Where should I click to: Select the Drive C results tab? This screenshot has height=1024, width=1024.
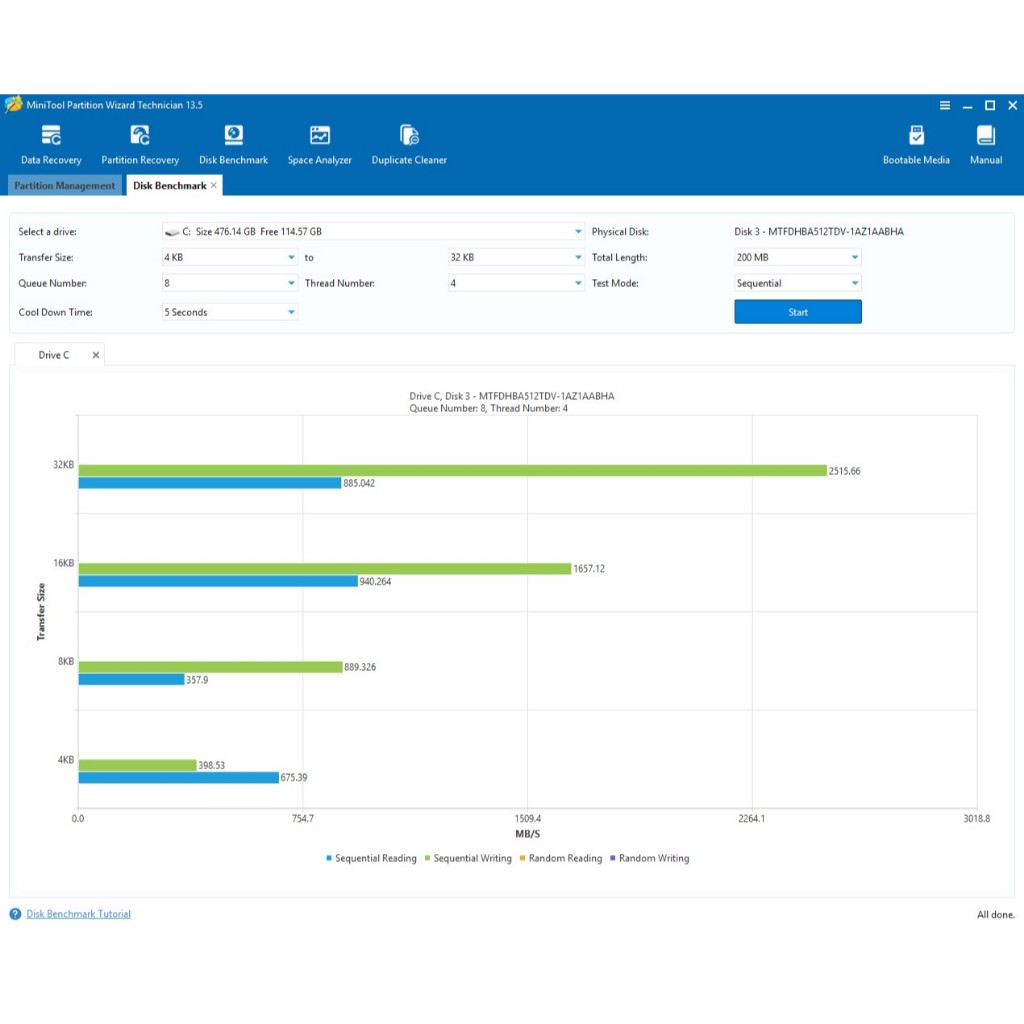tap(54, 355)
